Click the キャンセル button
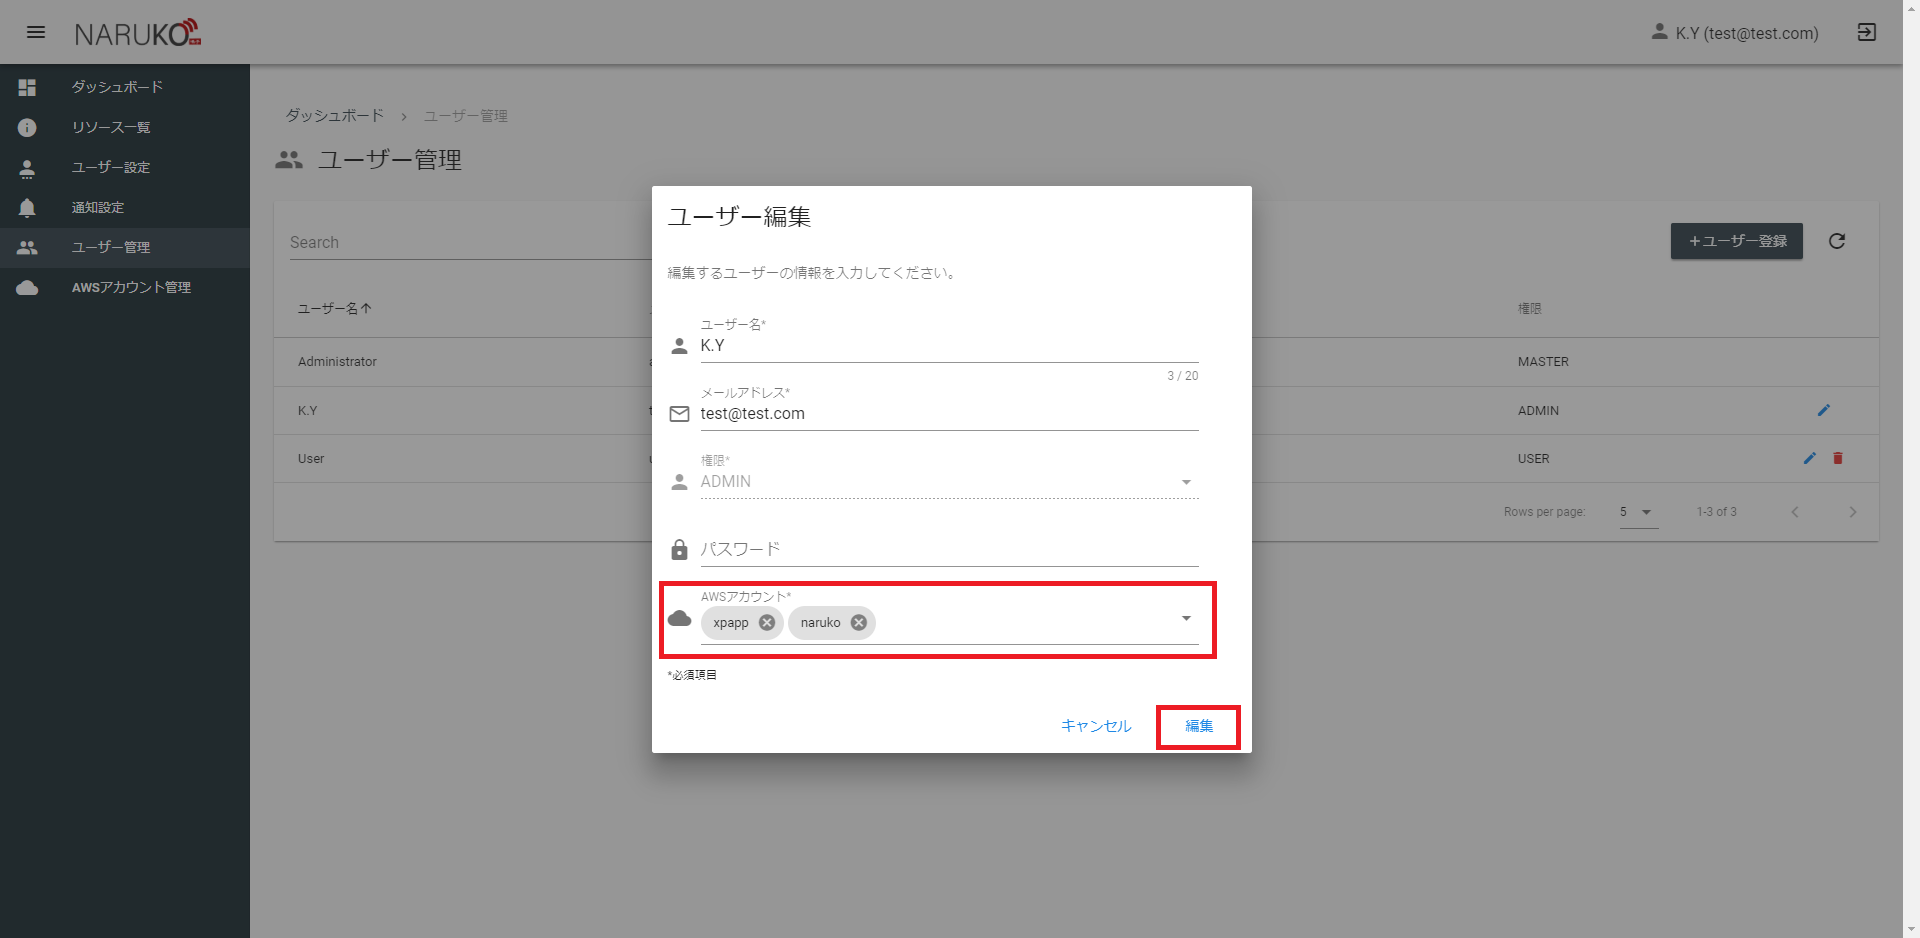Viewport: 1920px width, 938px height. pos(1096,726)
